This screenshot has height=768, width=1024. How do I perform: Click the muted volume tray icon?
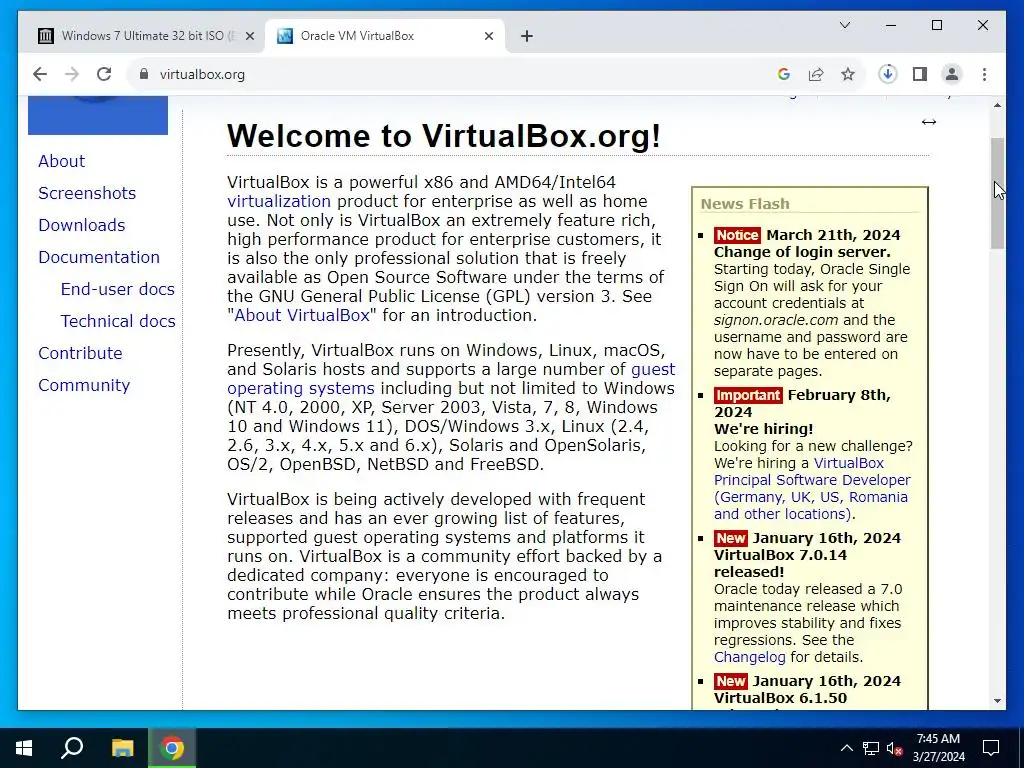point(894,748)
